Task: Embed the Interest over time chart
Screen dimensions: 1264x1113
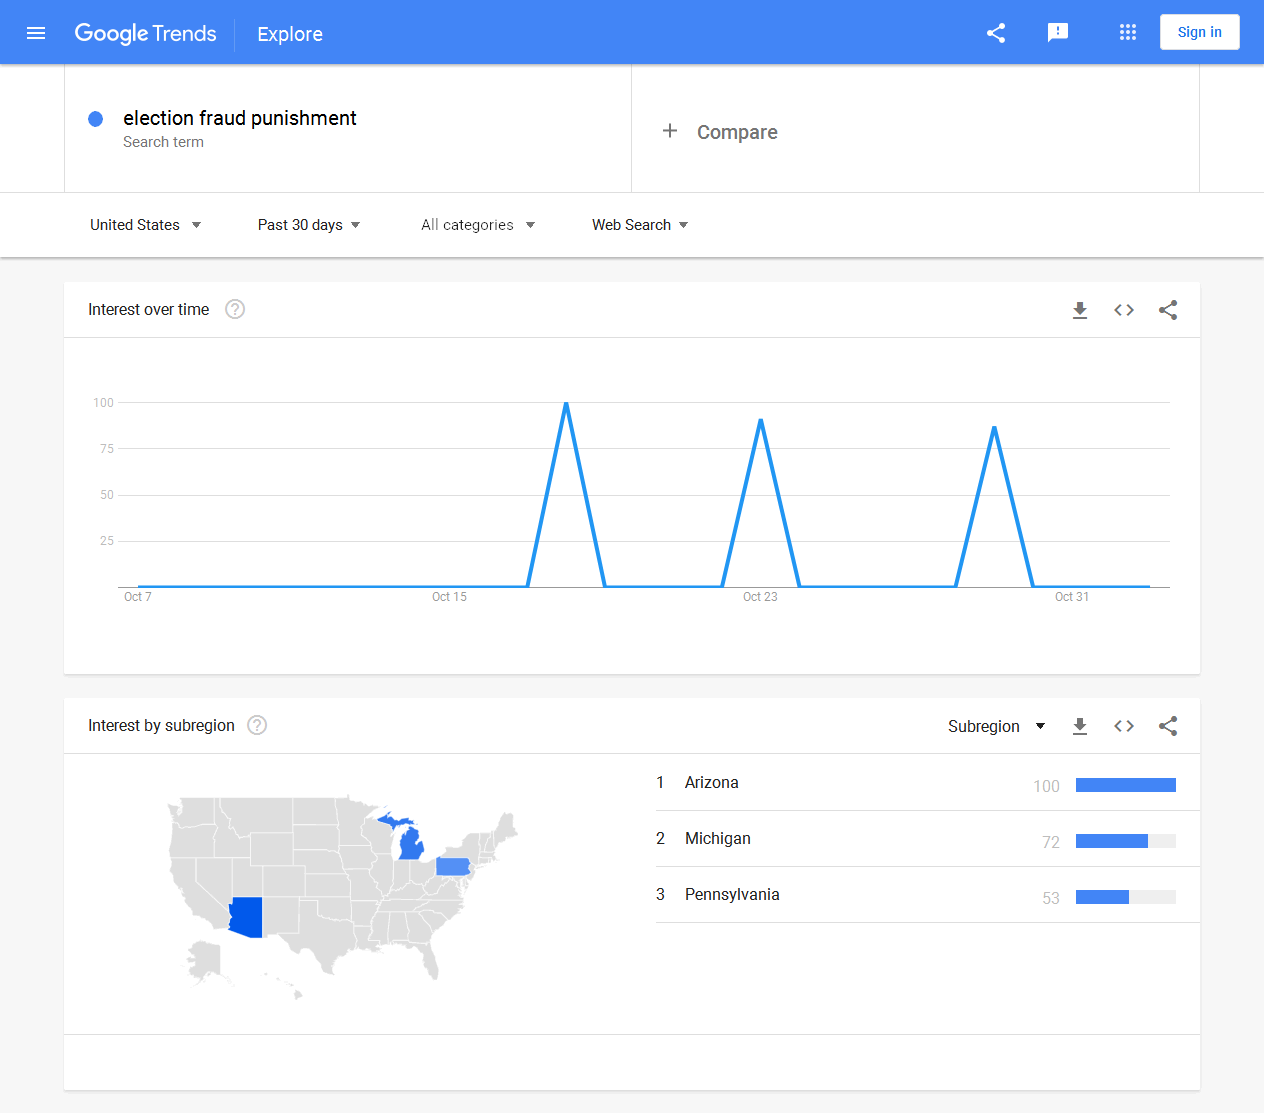Action: (1124, 310)
